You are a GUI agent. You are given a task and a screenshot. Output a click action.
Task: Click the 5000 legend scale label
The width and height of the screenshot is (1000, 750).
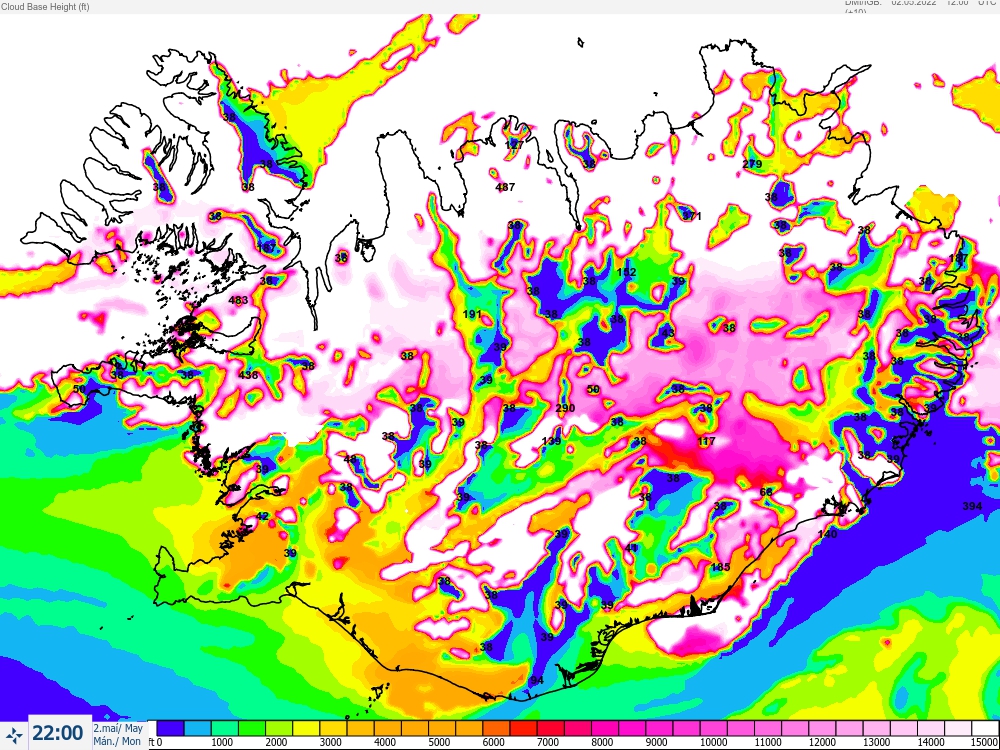click(x=438, y=742)
